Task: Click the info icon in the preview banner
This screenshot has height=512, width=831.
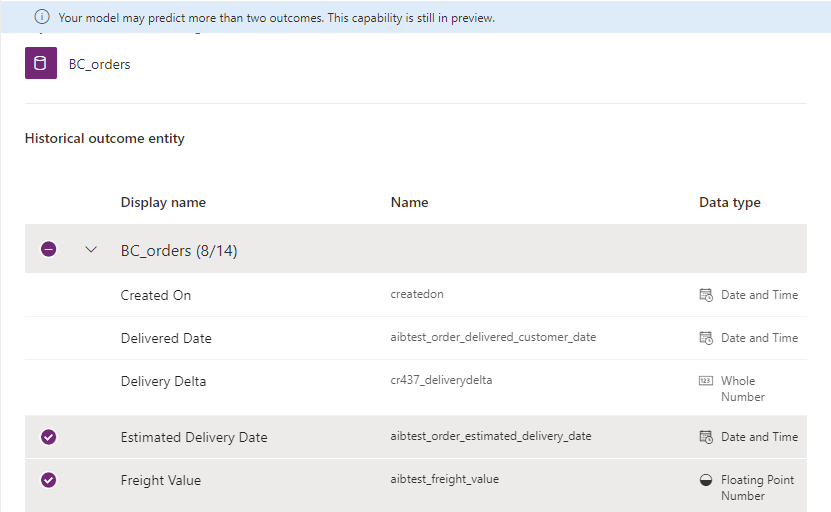Action: point(42,18)
